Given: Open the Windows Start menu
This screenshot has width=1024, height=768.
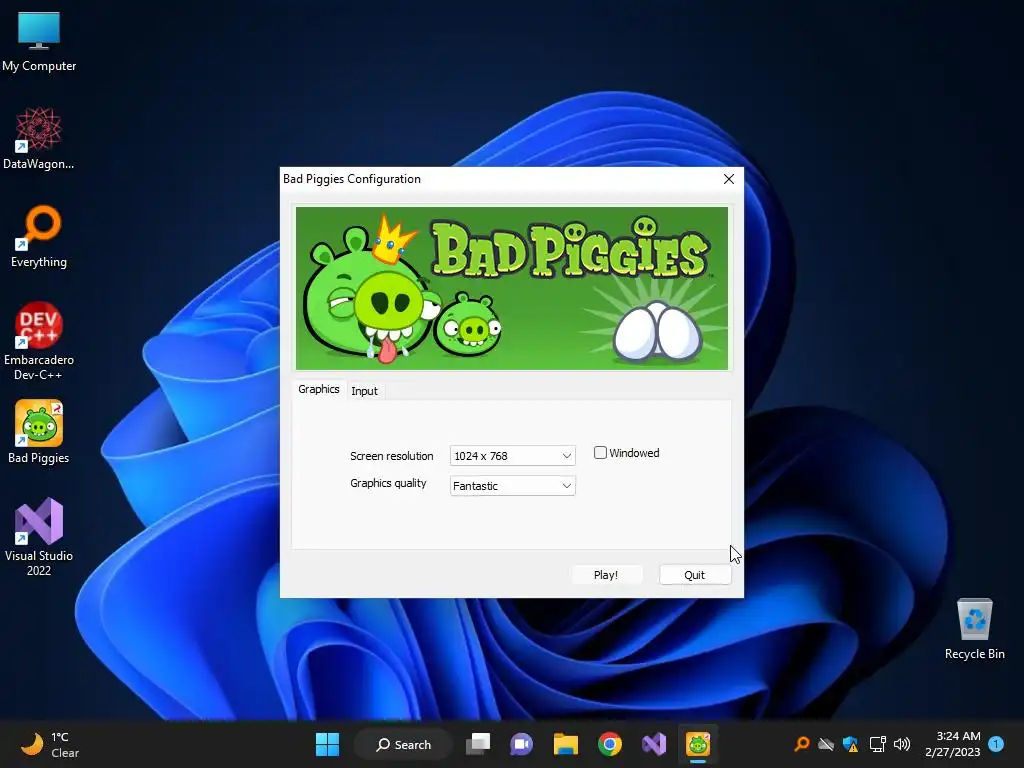Looking at the screenshot, I should (327, 744).
